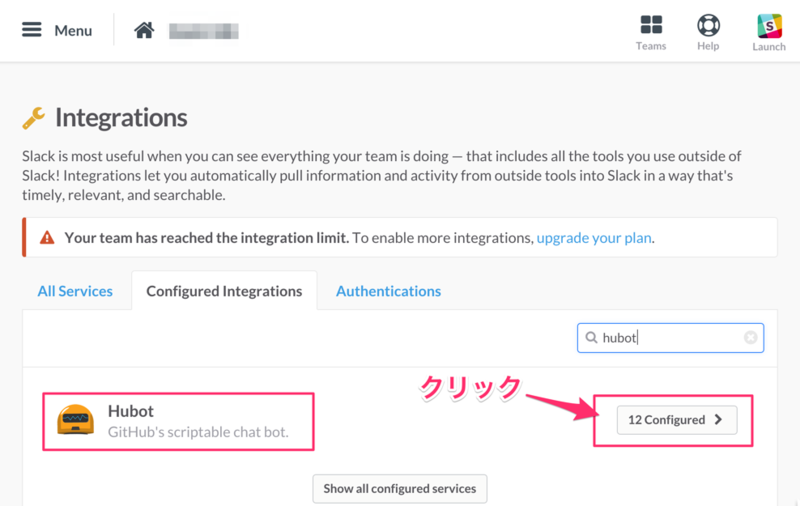Go to the home house icon
The image size is (800, 506).
(144, 30)
